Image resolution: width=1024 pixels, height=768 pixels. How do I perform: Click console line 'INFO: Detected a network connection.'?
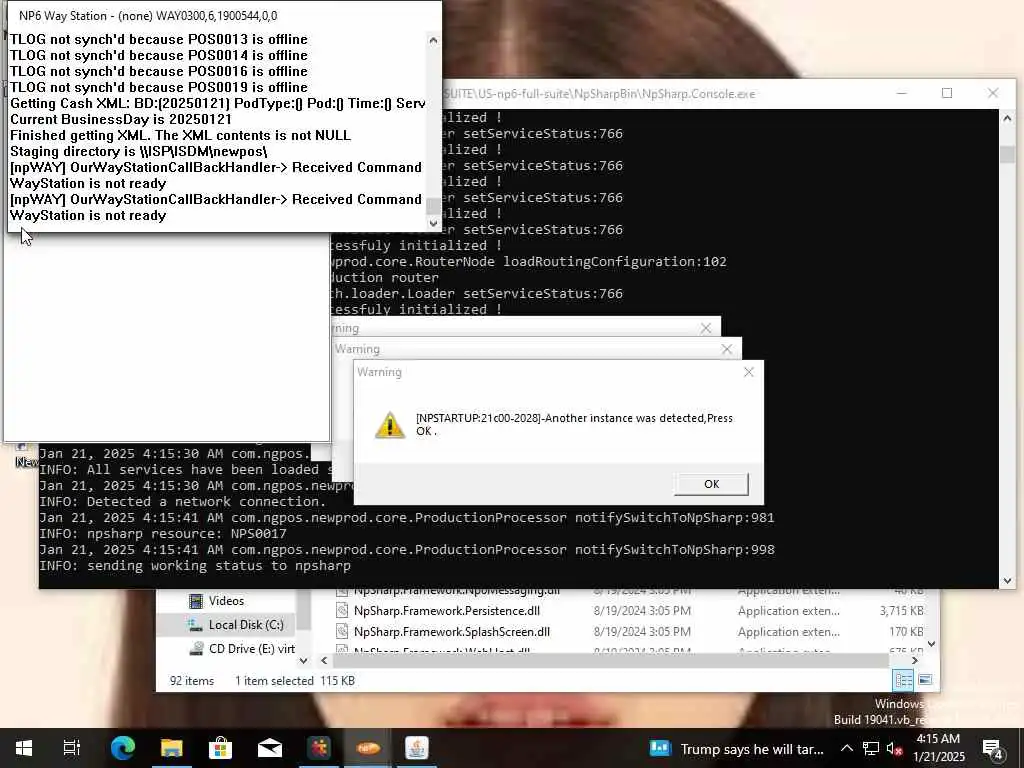click(x=182, y=502)
